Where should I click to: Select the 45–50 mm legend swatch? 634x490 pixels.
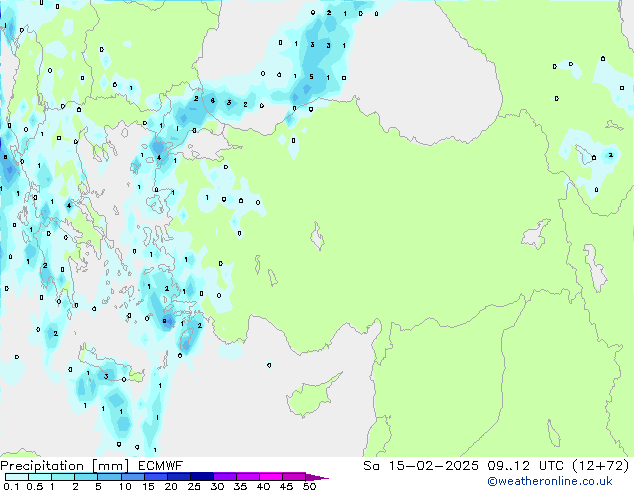(294, 477)
